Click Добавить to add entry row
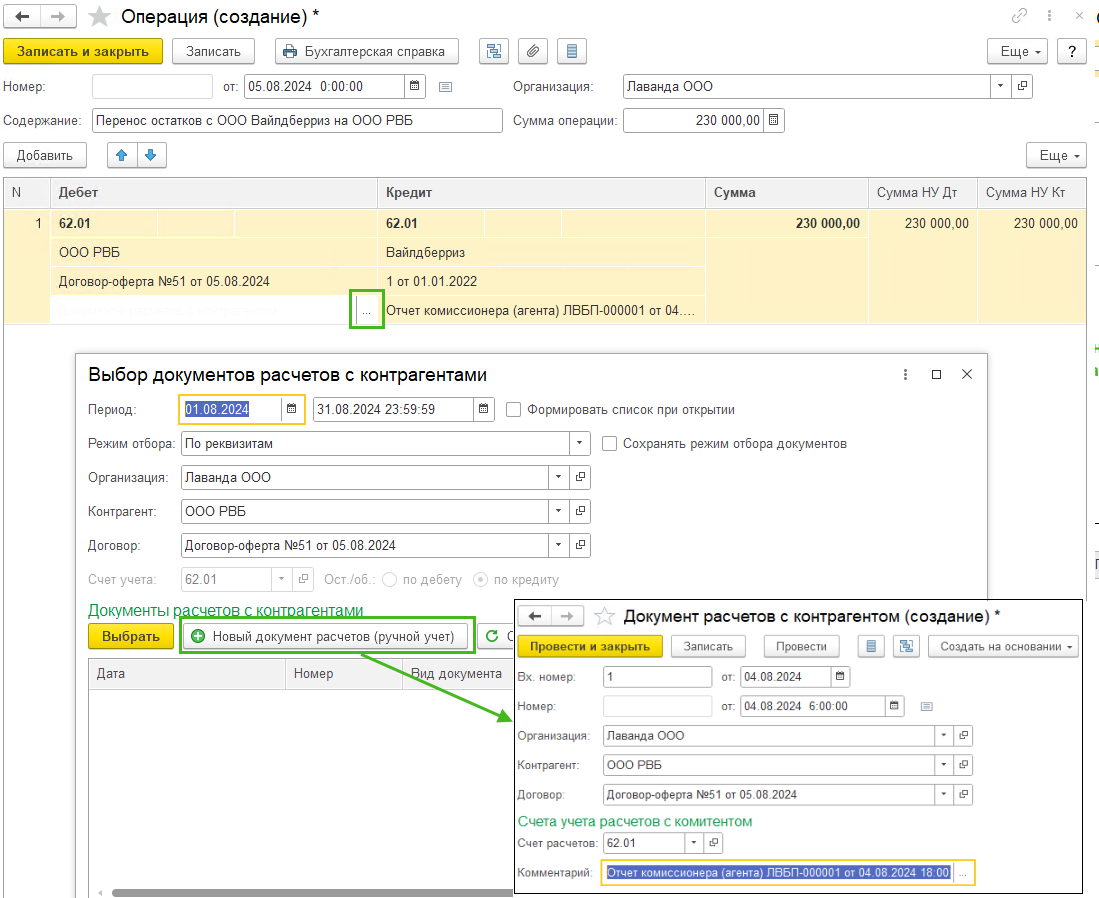The image size is (1099, 898). pyautogui.click(x=45, y=156)
